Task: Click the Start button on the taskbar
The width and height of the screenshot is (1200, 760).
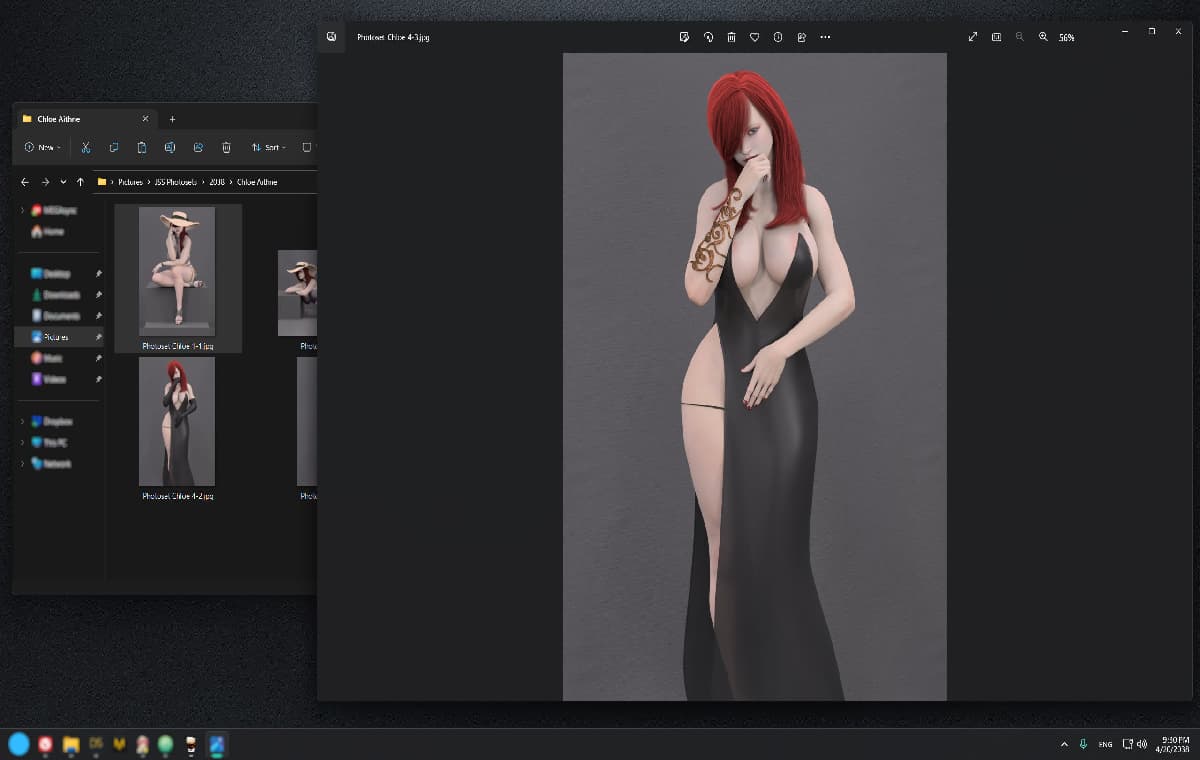Action: click(x=19, y=743)
